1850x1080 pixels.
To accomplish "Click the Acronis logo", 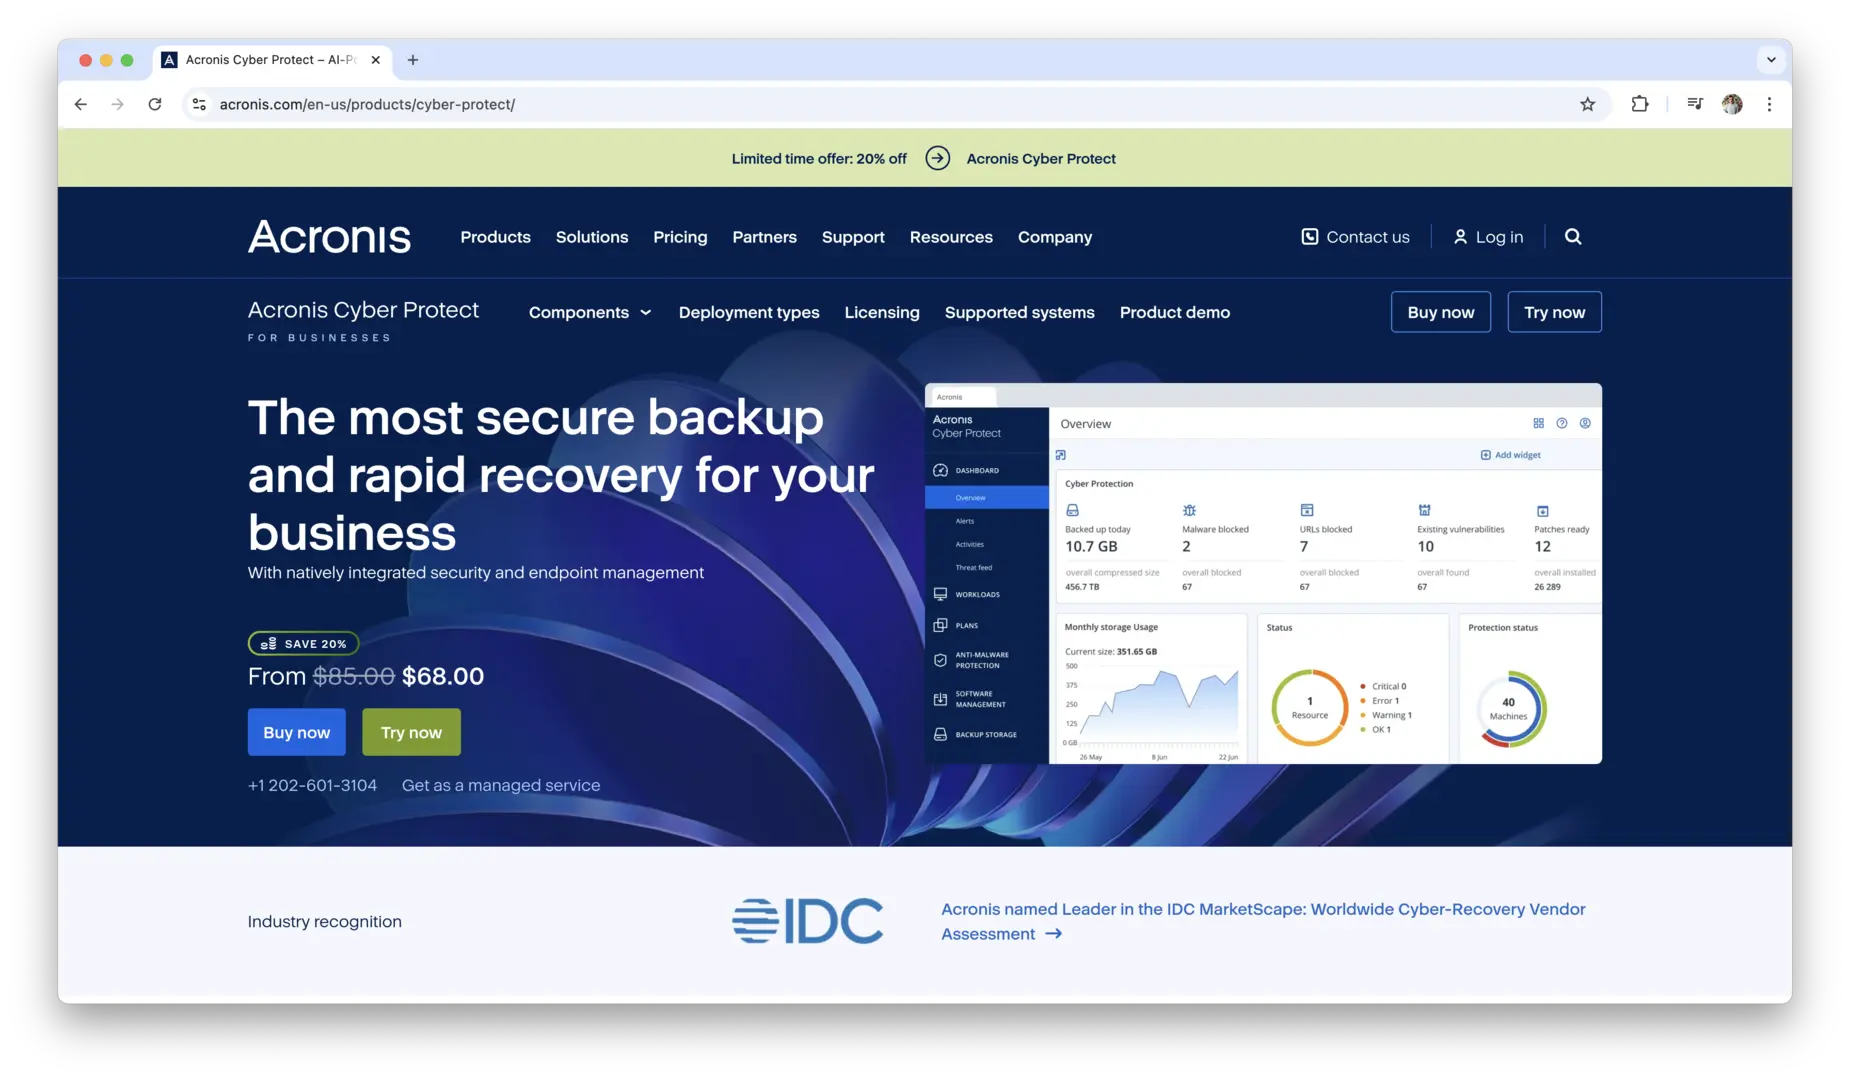I will click(329, 237).
